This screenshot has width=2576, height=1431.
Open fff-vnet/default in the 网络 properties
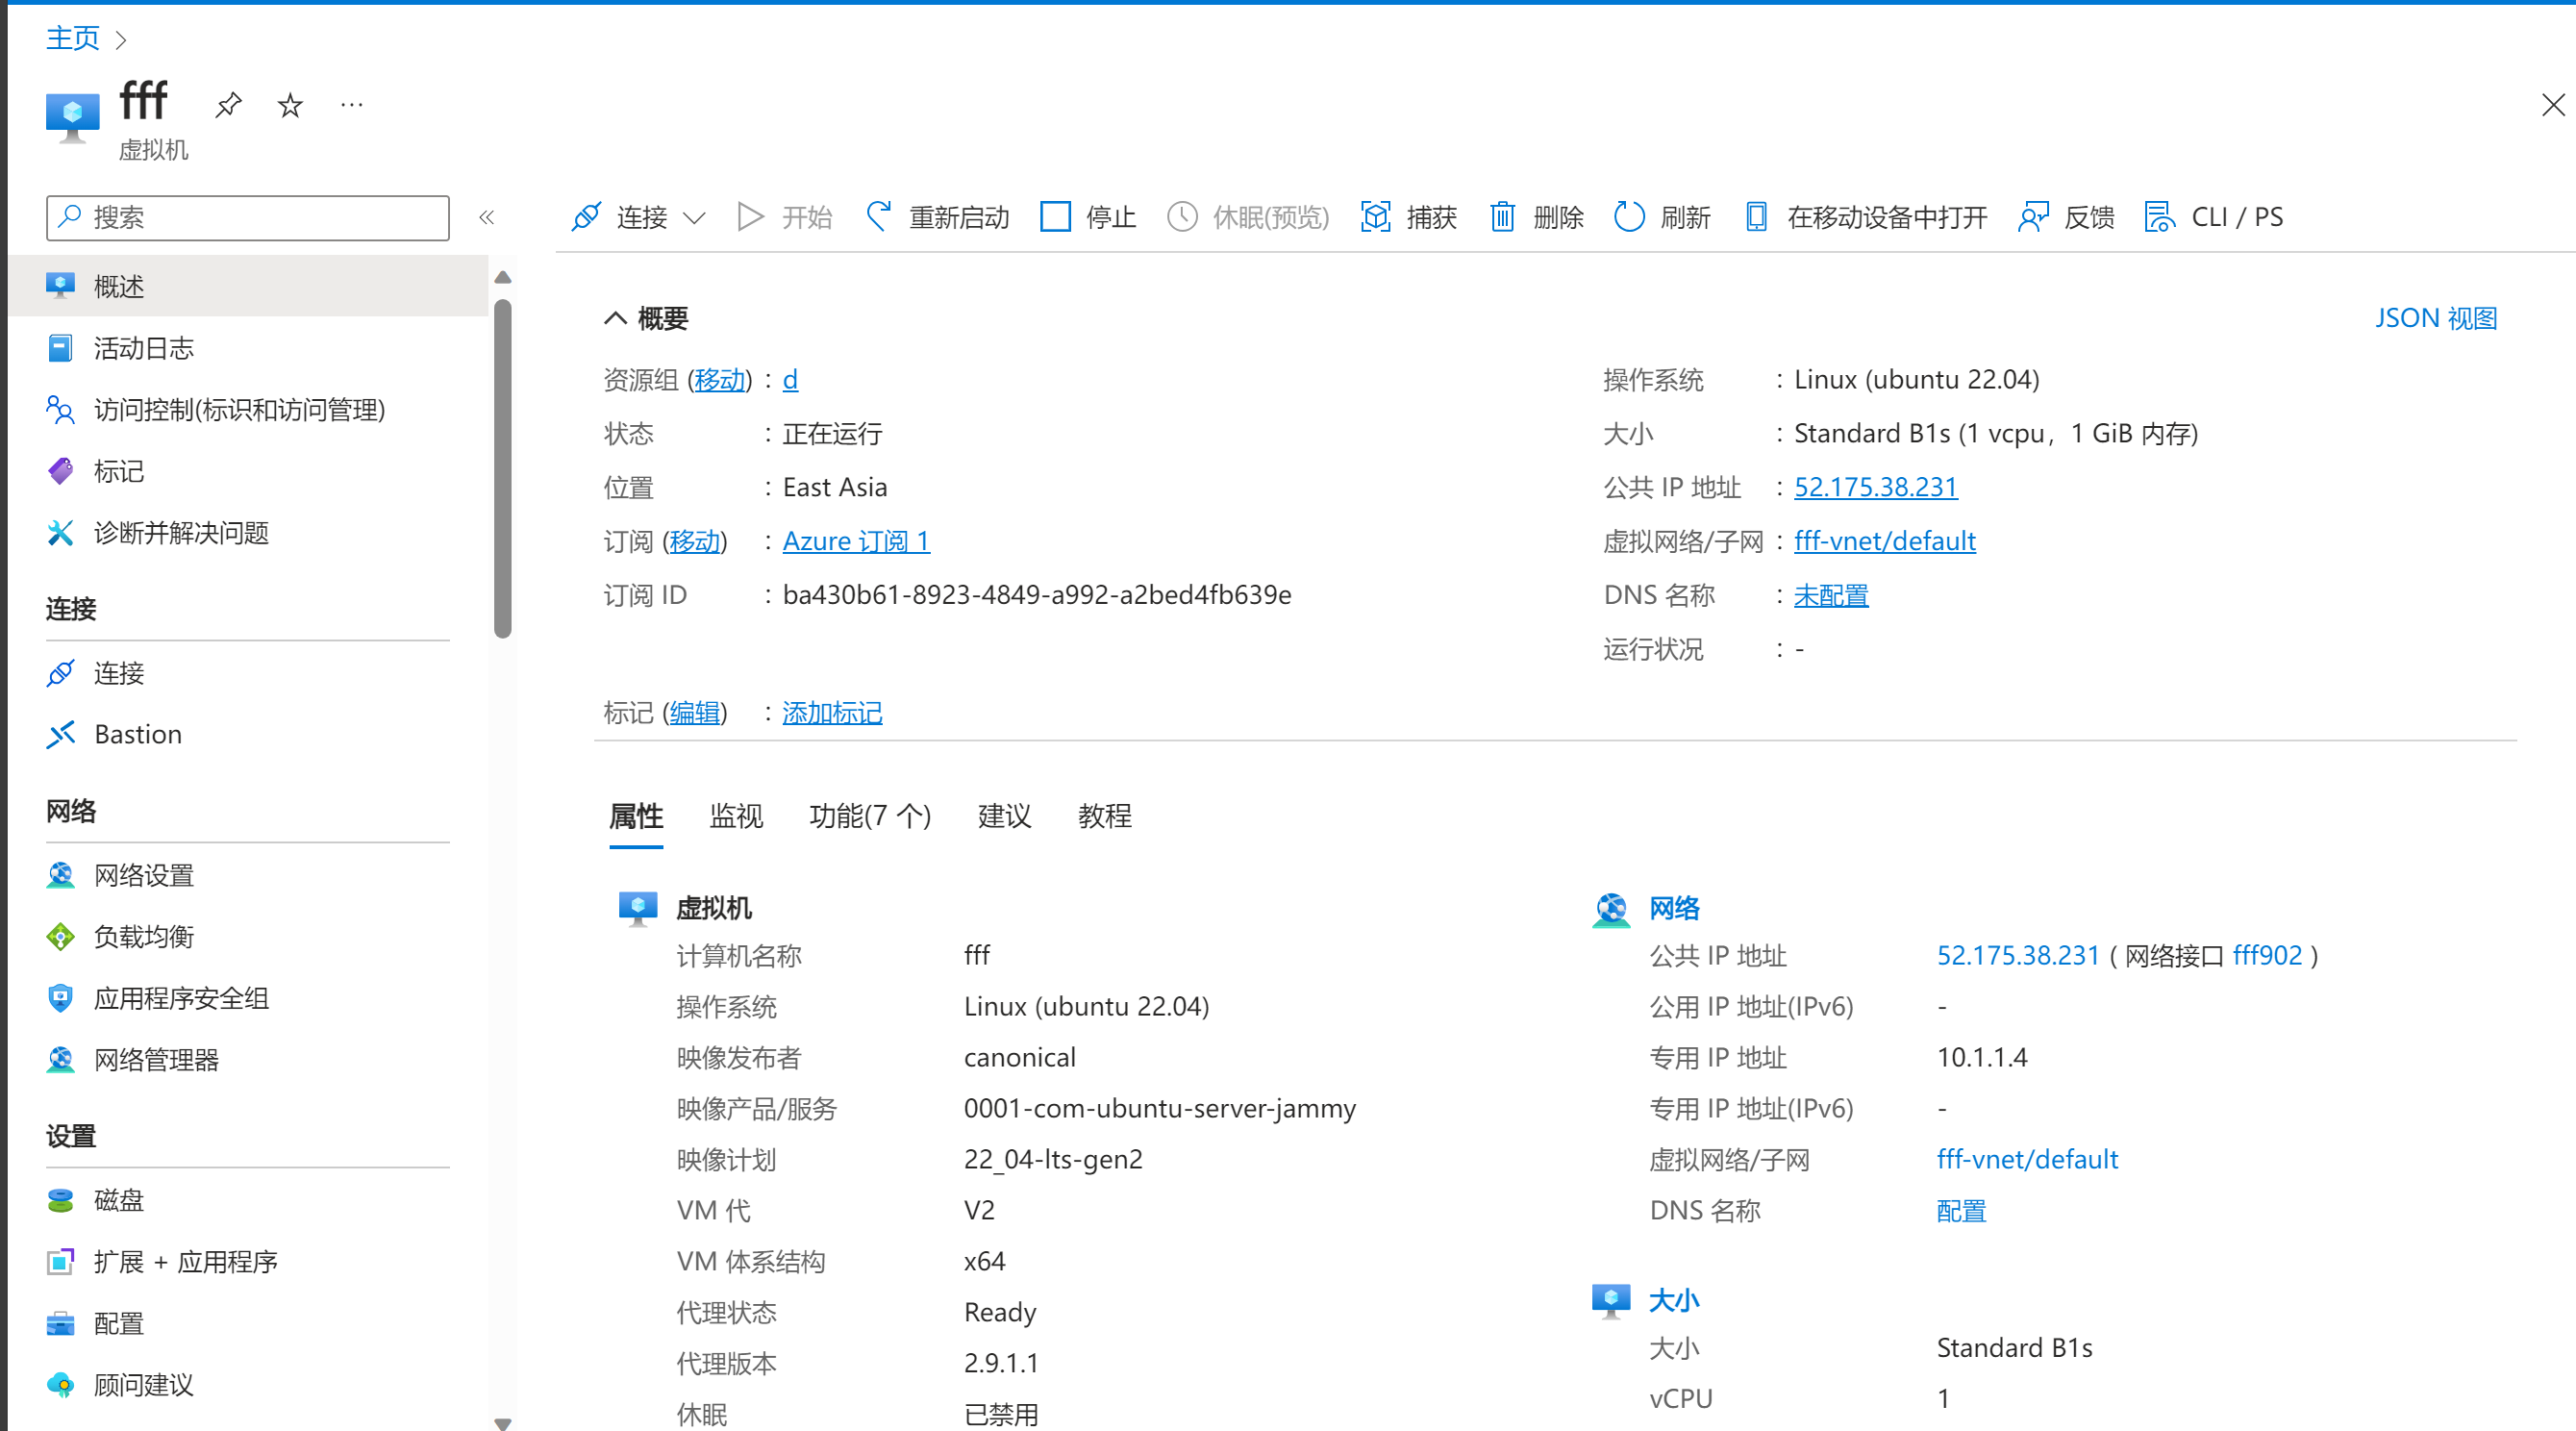[x=2027, y=1159]
